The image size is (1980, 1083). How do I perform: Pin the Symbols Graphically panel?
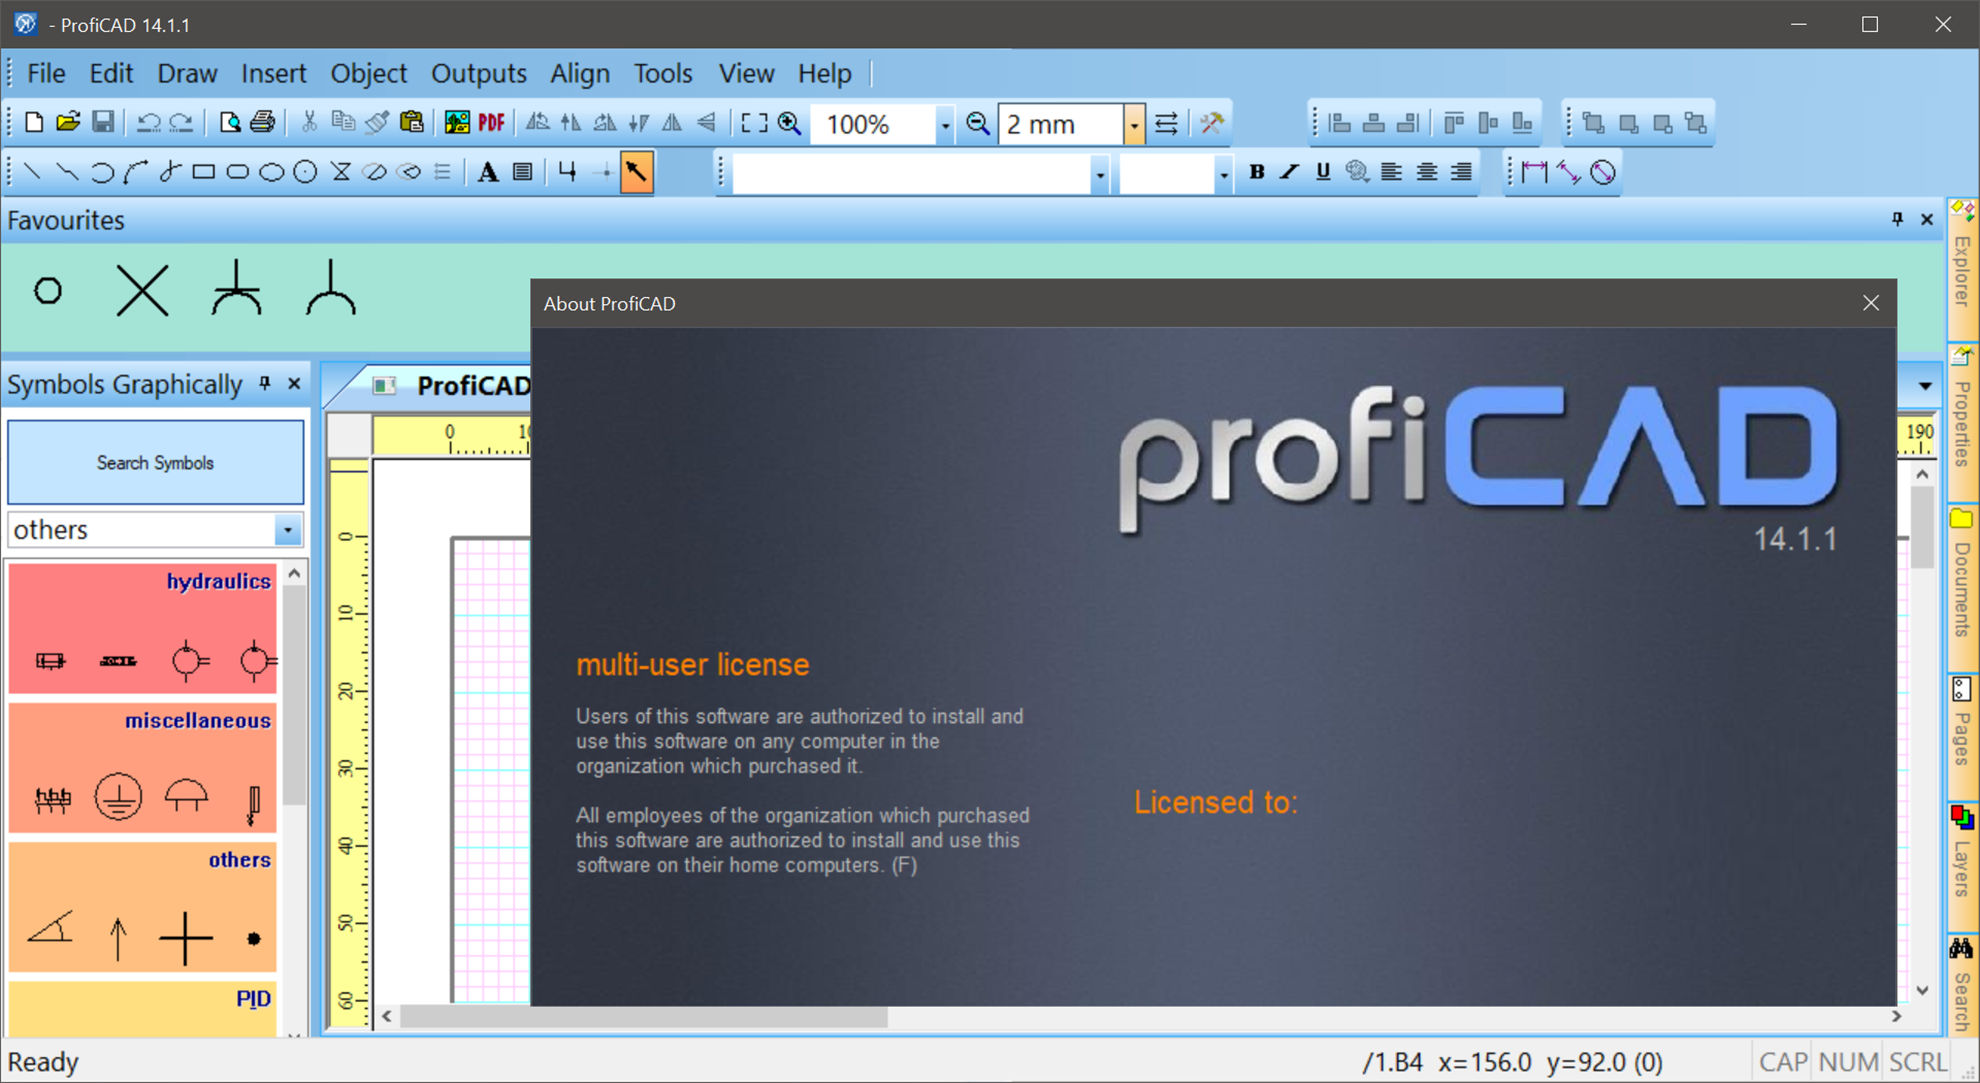point(265,383)
